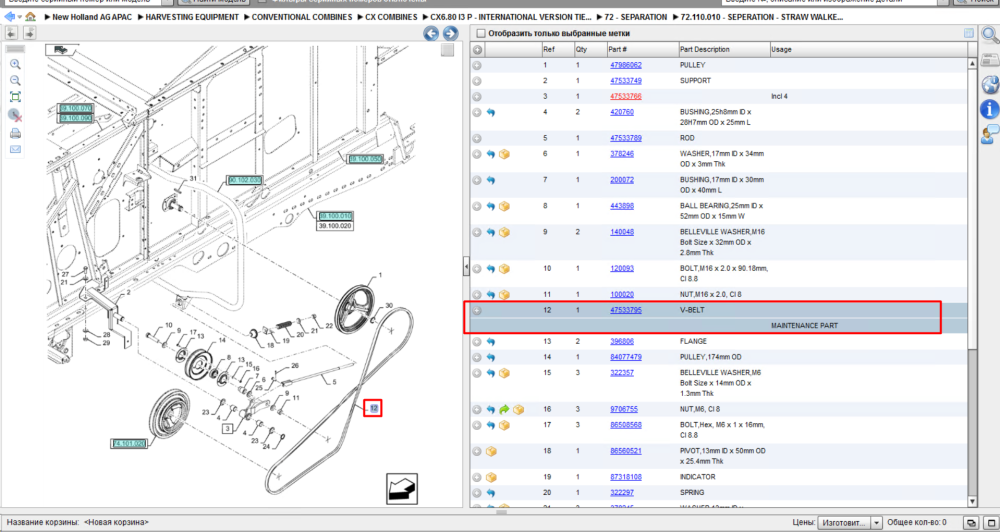Add SUPPORT 47533749 via its plus button
Viewport: 1000px width, 532px height.
click(x=476, y=81)
